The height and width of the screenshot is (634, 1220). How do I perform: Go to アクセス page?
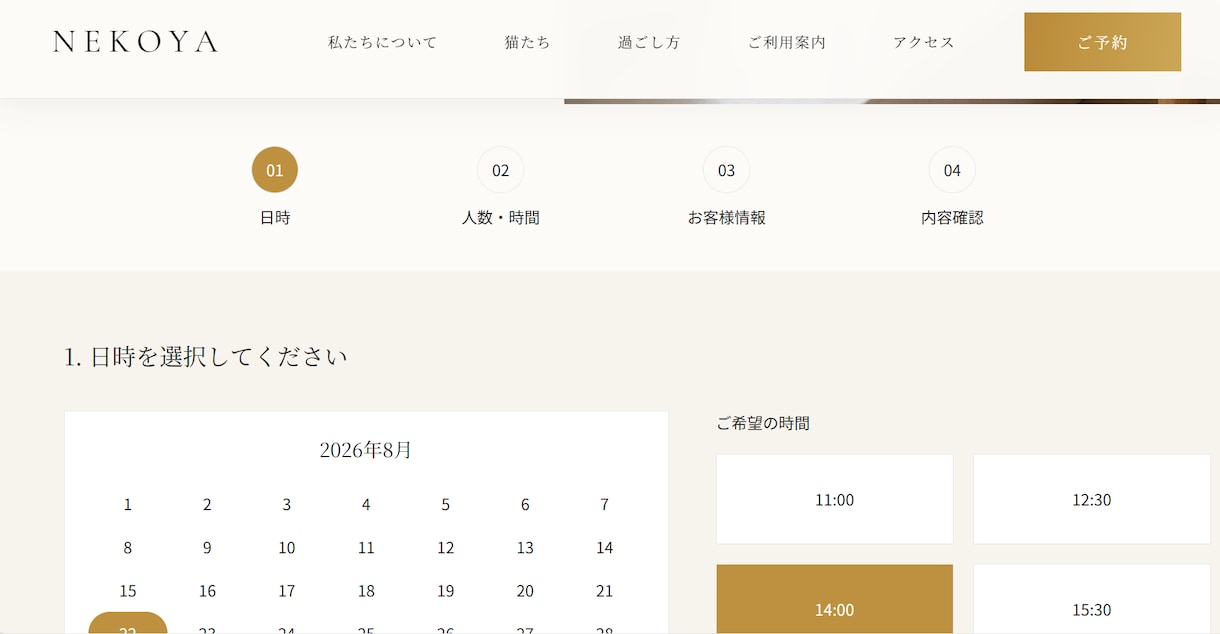(x=924, y=42)
